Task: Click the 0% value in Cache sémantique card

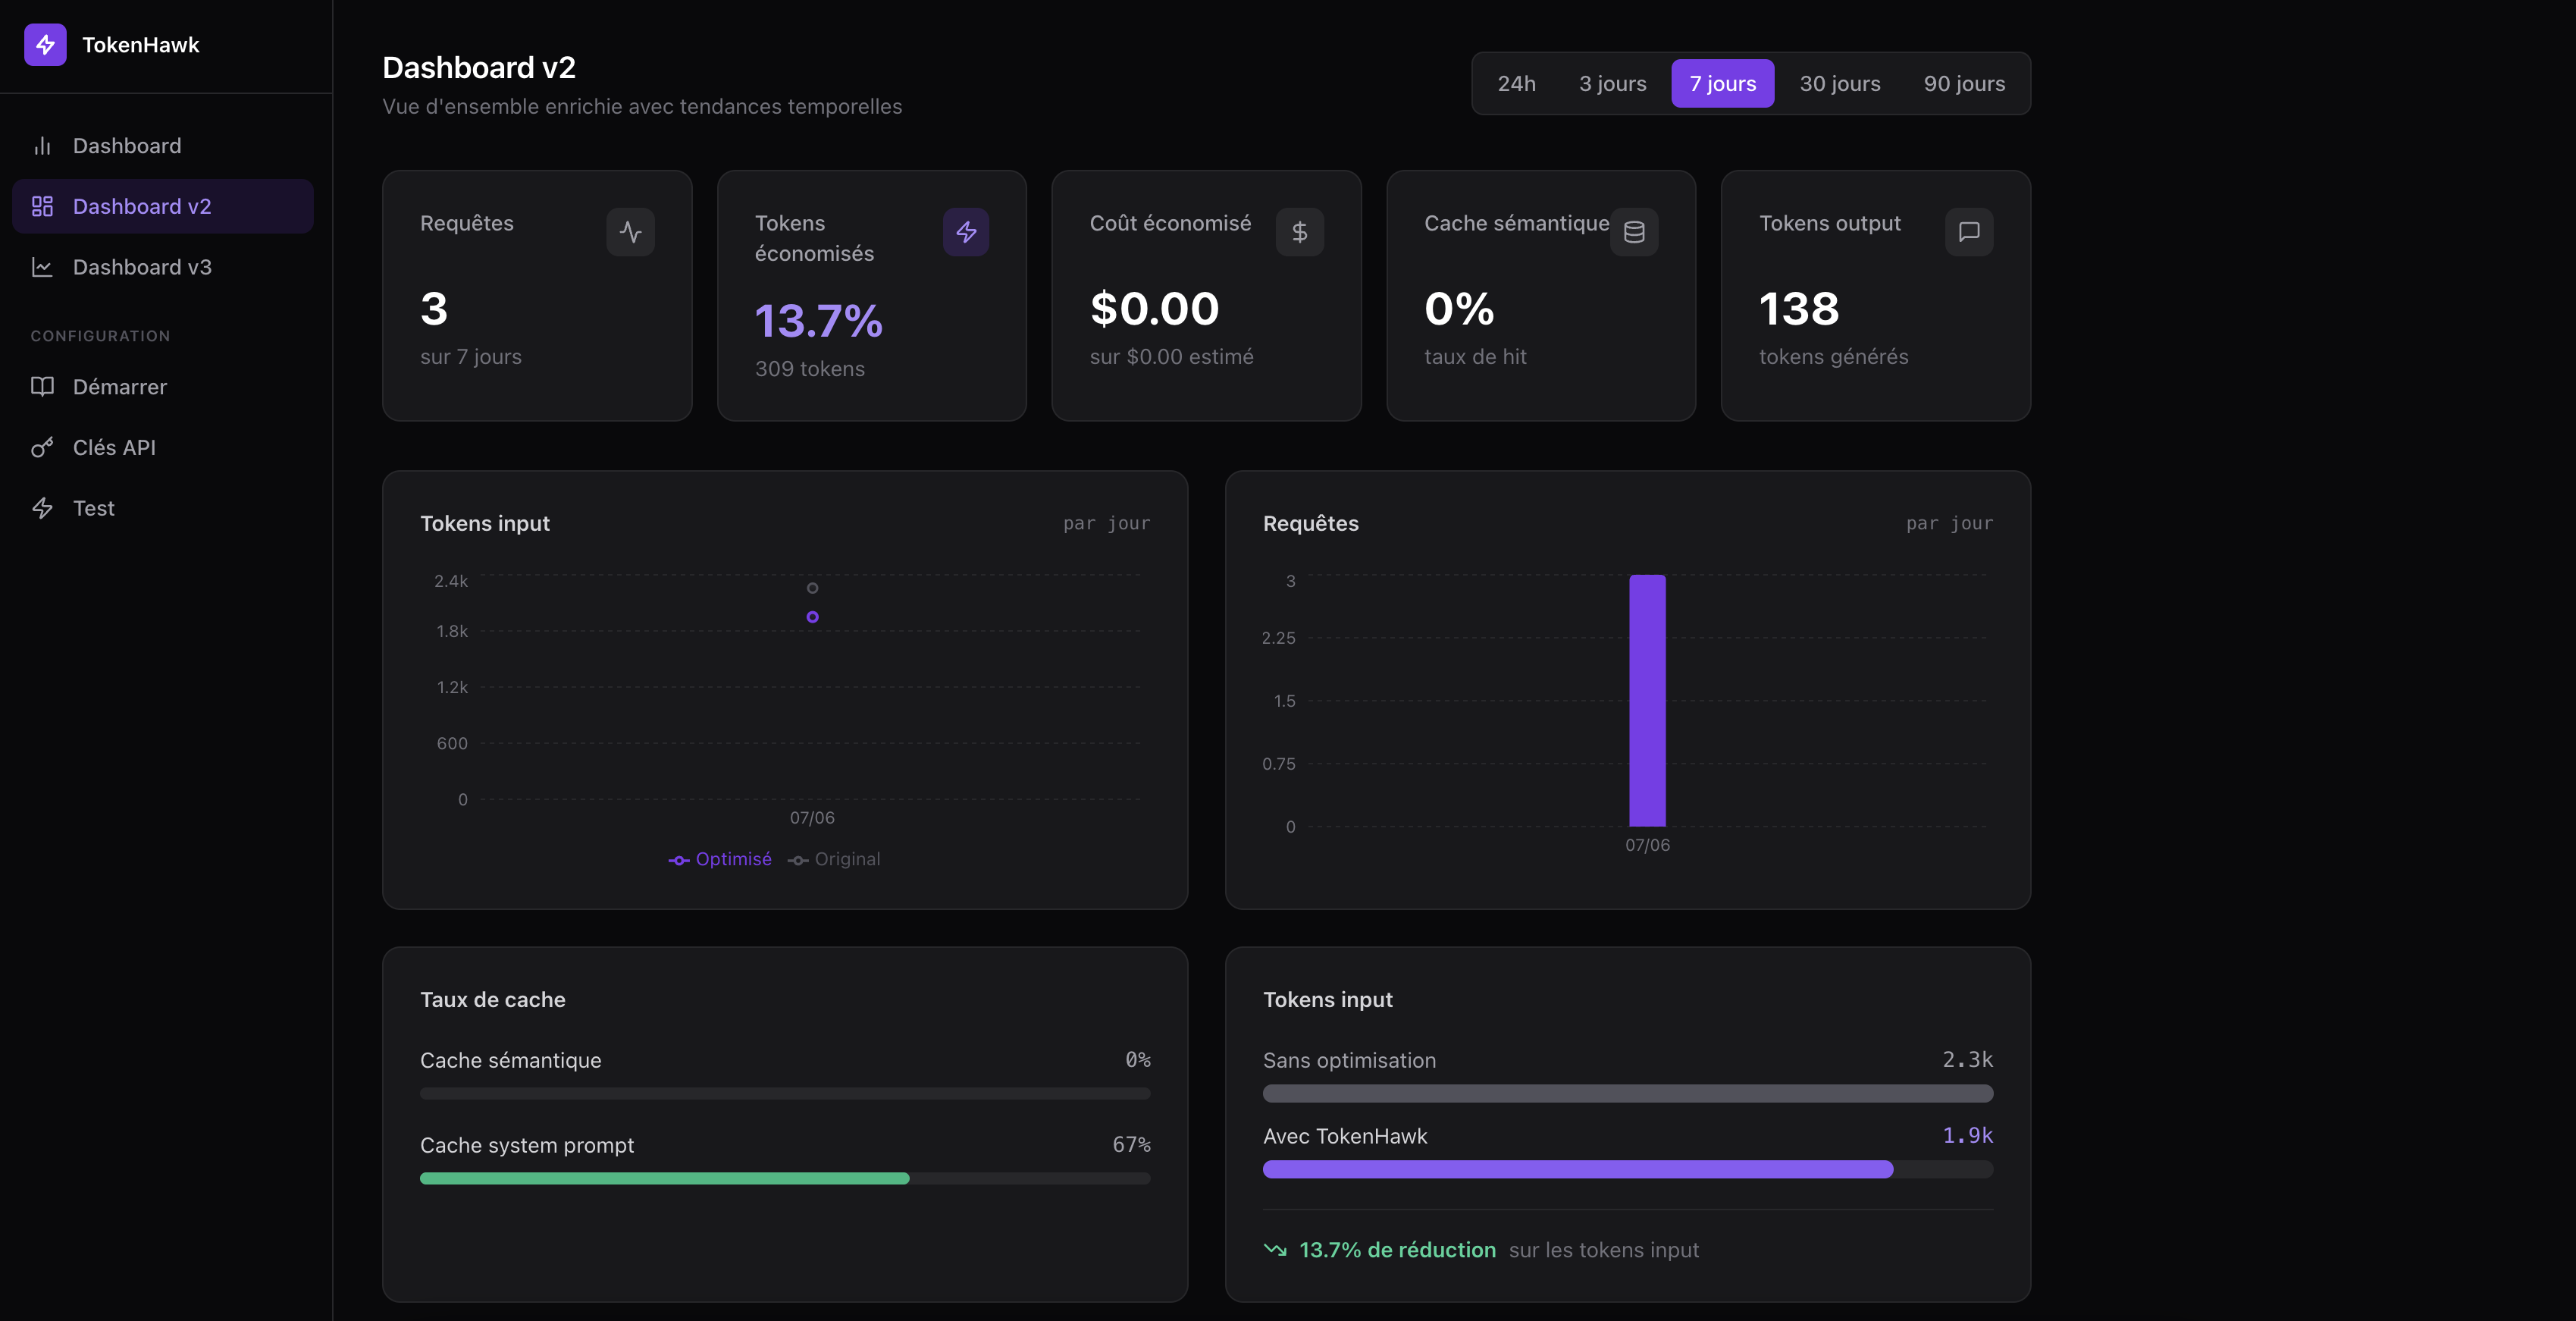Action: click(1459, 309)
